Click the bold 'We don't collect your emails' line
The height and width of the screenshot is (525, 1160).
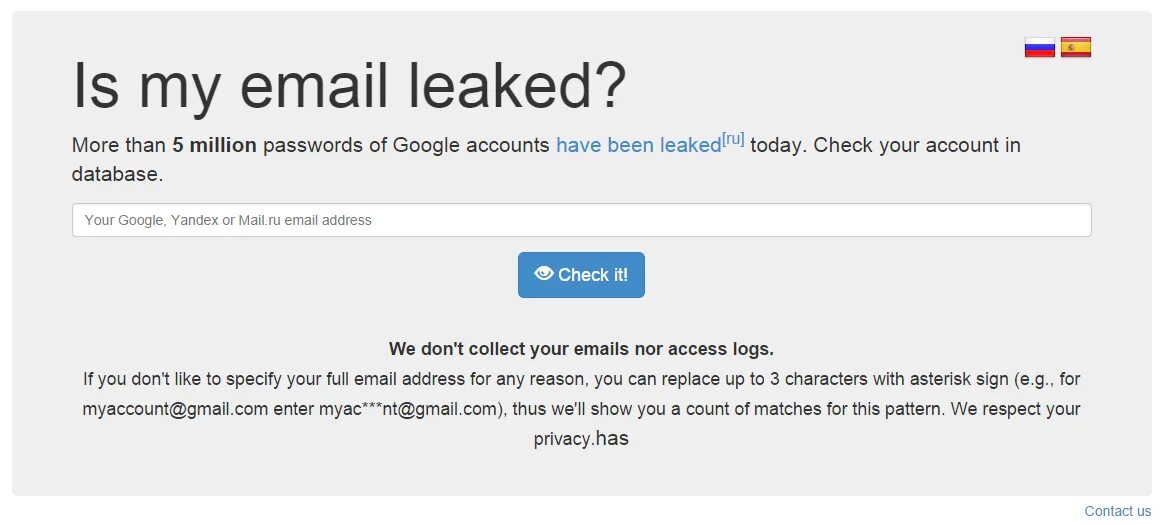click(x=581, y=348)
